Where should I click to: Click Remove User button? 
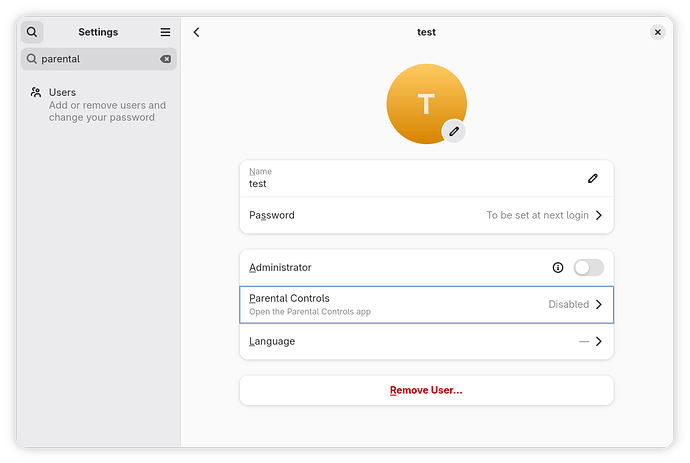pyautogui.click(x=426, y=390)
